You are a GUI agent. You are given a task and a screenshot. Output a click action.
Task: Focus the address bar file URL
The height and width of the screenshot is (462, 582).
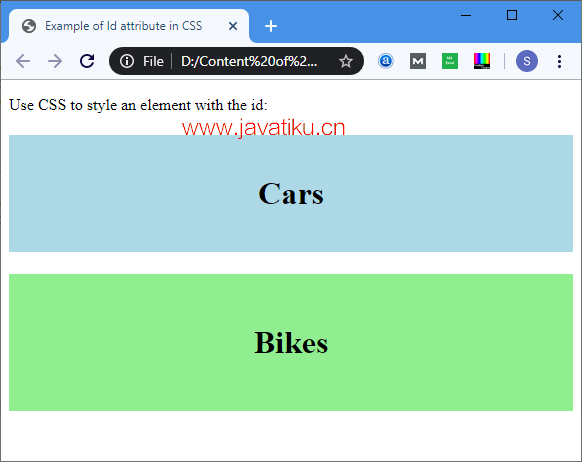click(249, 61)
